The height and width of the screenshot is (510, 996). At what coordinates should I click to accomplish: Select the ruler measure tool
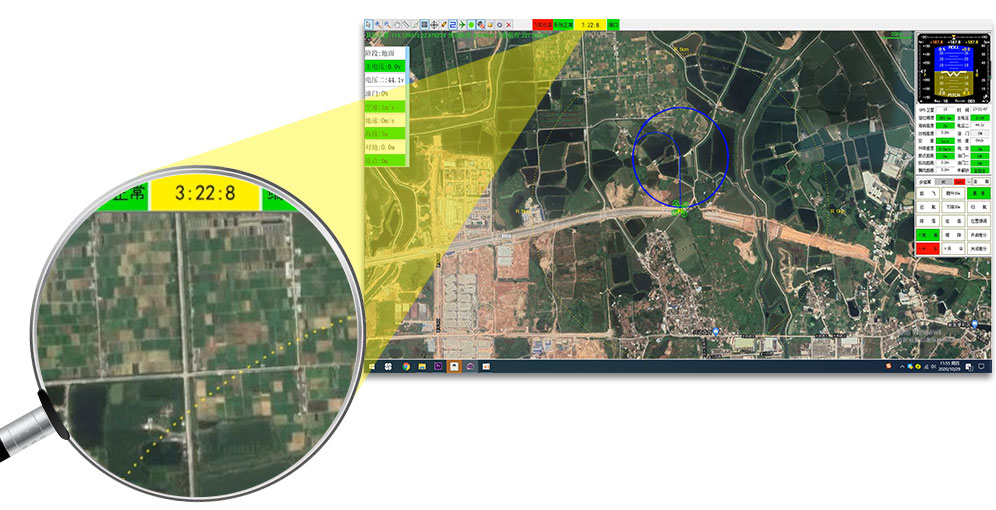tap(406, 25)
